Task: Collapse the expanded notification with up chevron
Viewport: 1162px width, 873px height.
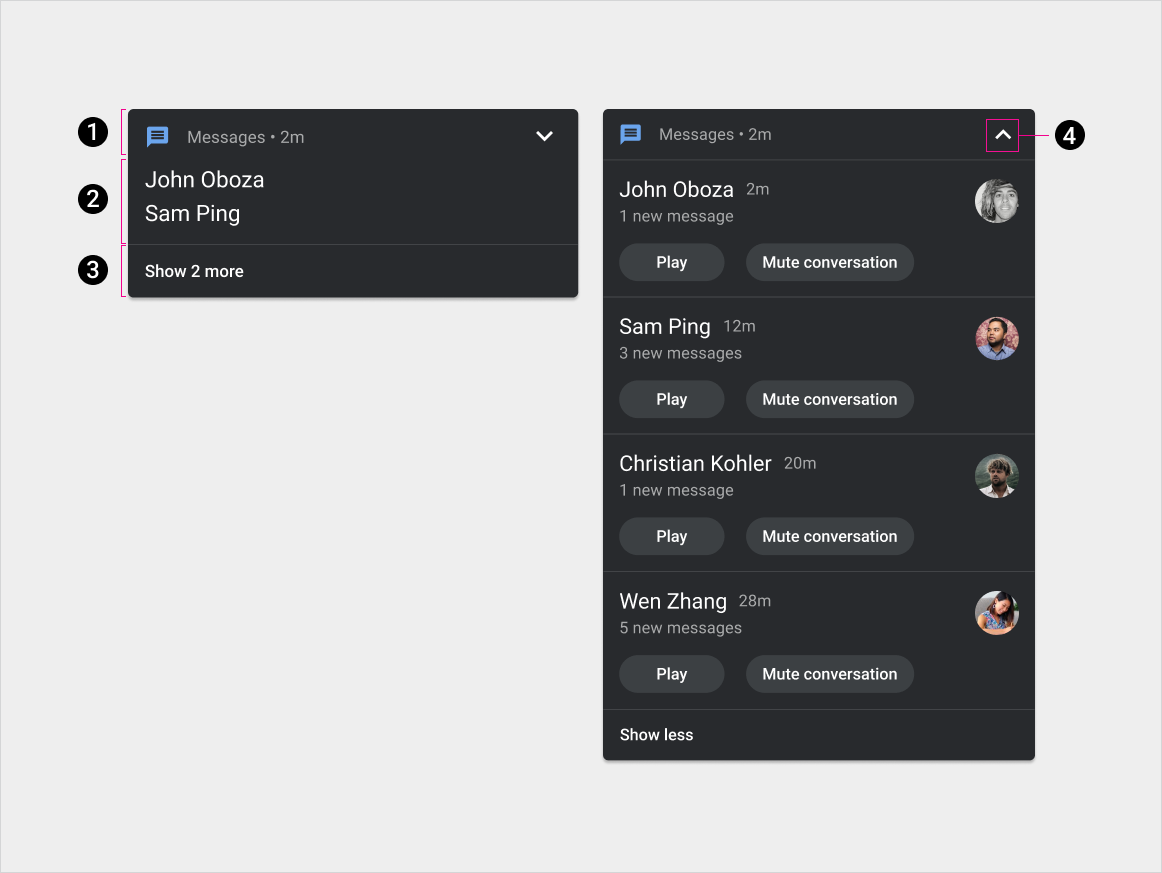Action: pyautogui.click(x=1002, y=135)
